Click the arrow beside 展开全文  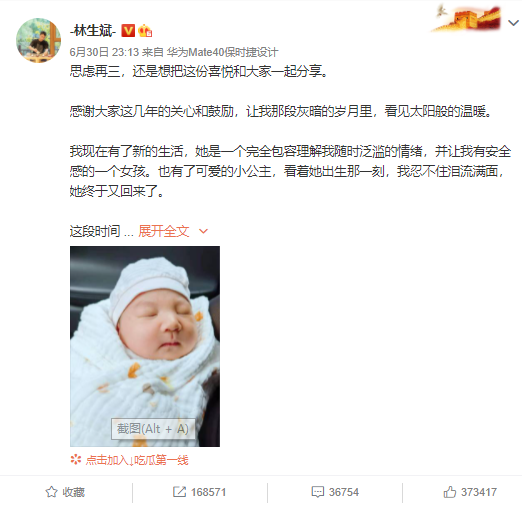tap(203, 231)
